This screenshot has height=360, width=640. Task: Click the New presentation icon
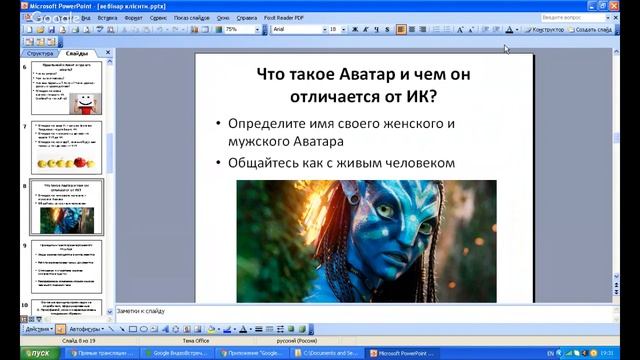pyautogui.click(x=29, y=29)
